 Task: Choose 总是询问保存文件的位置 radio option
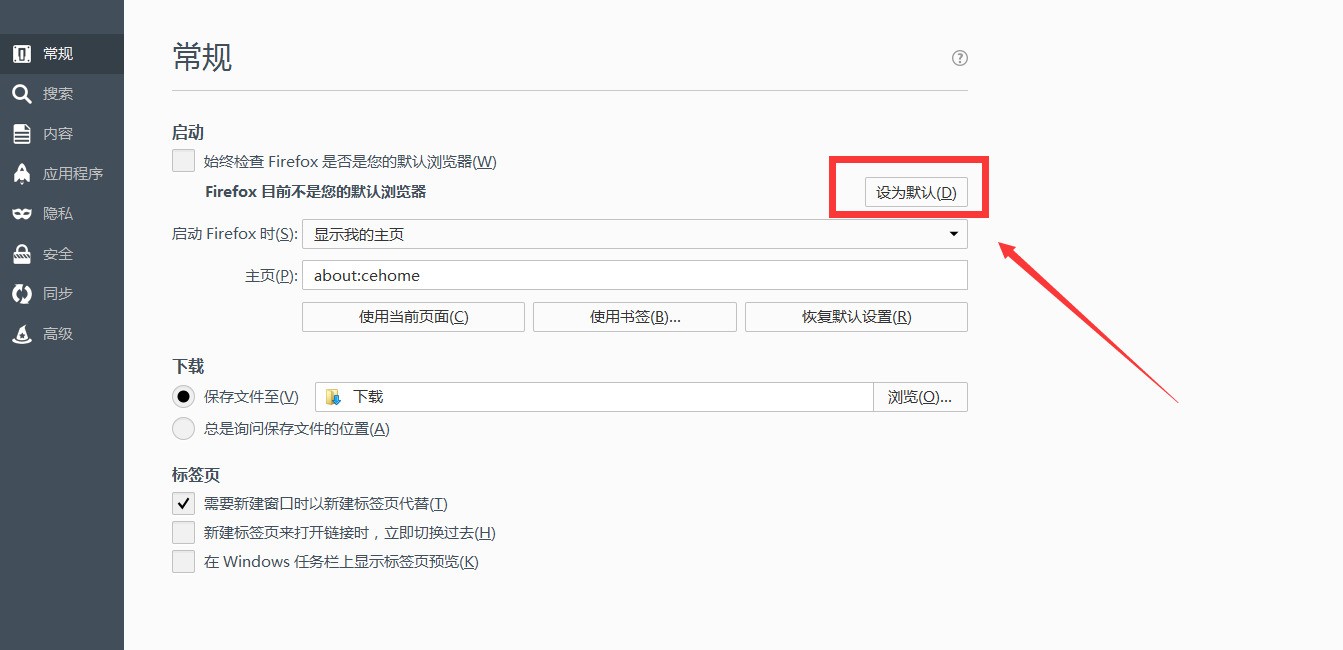[183, 429]
